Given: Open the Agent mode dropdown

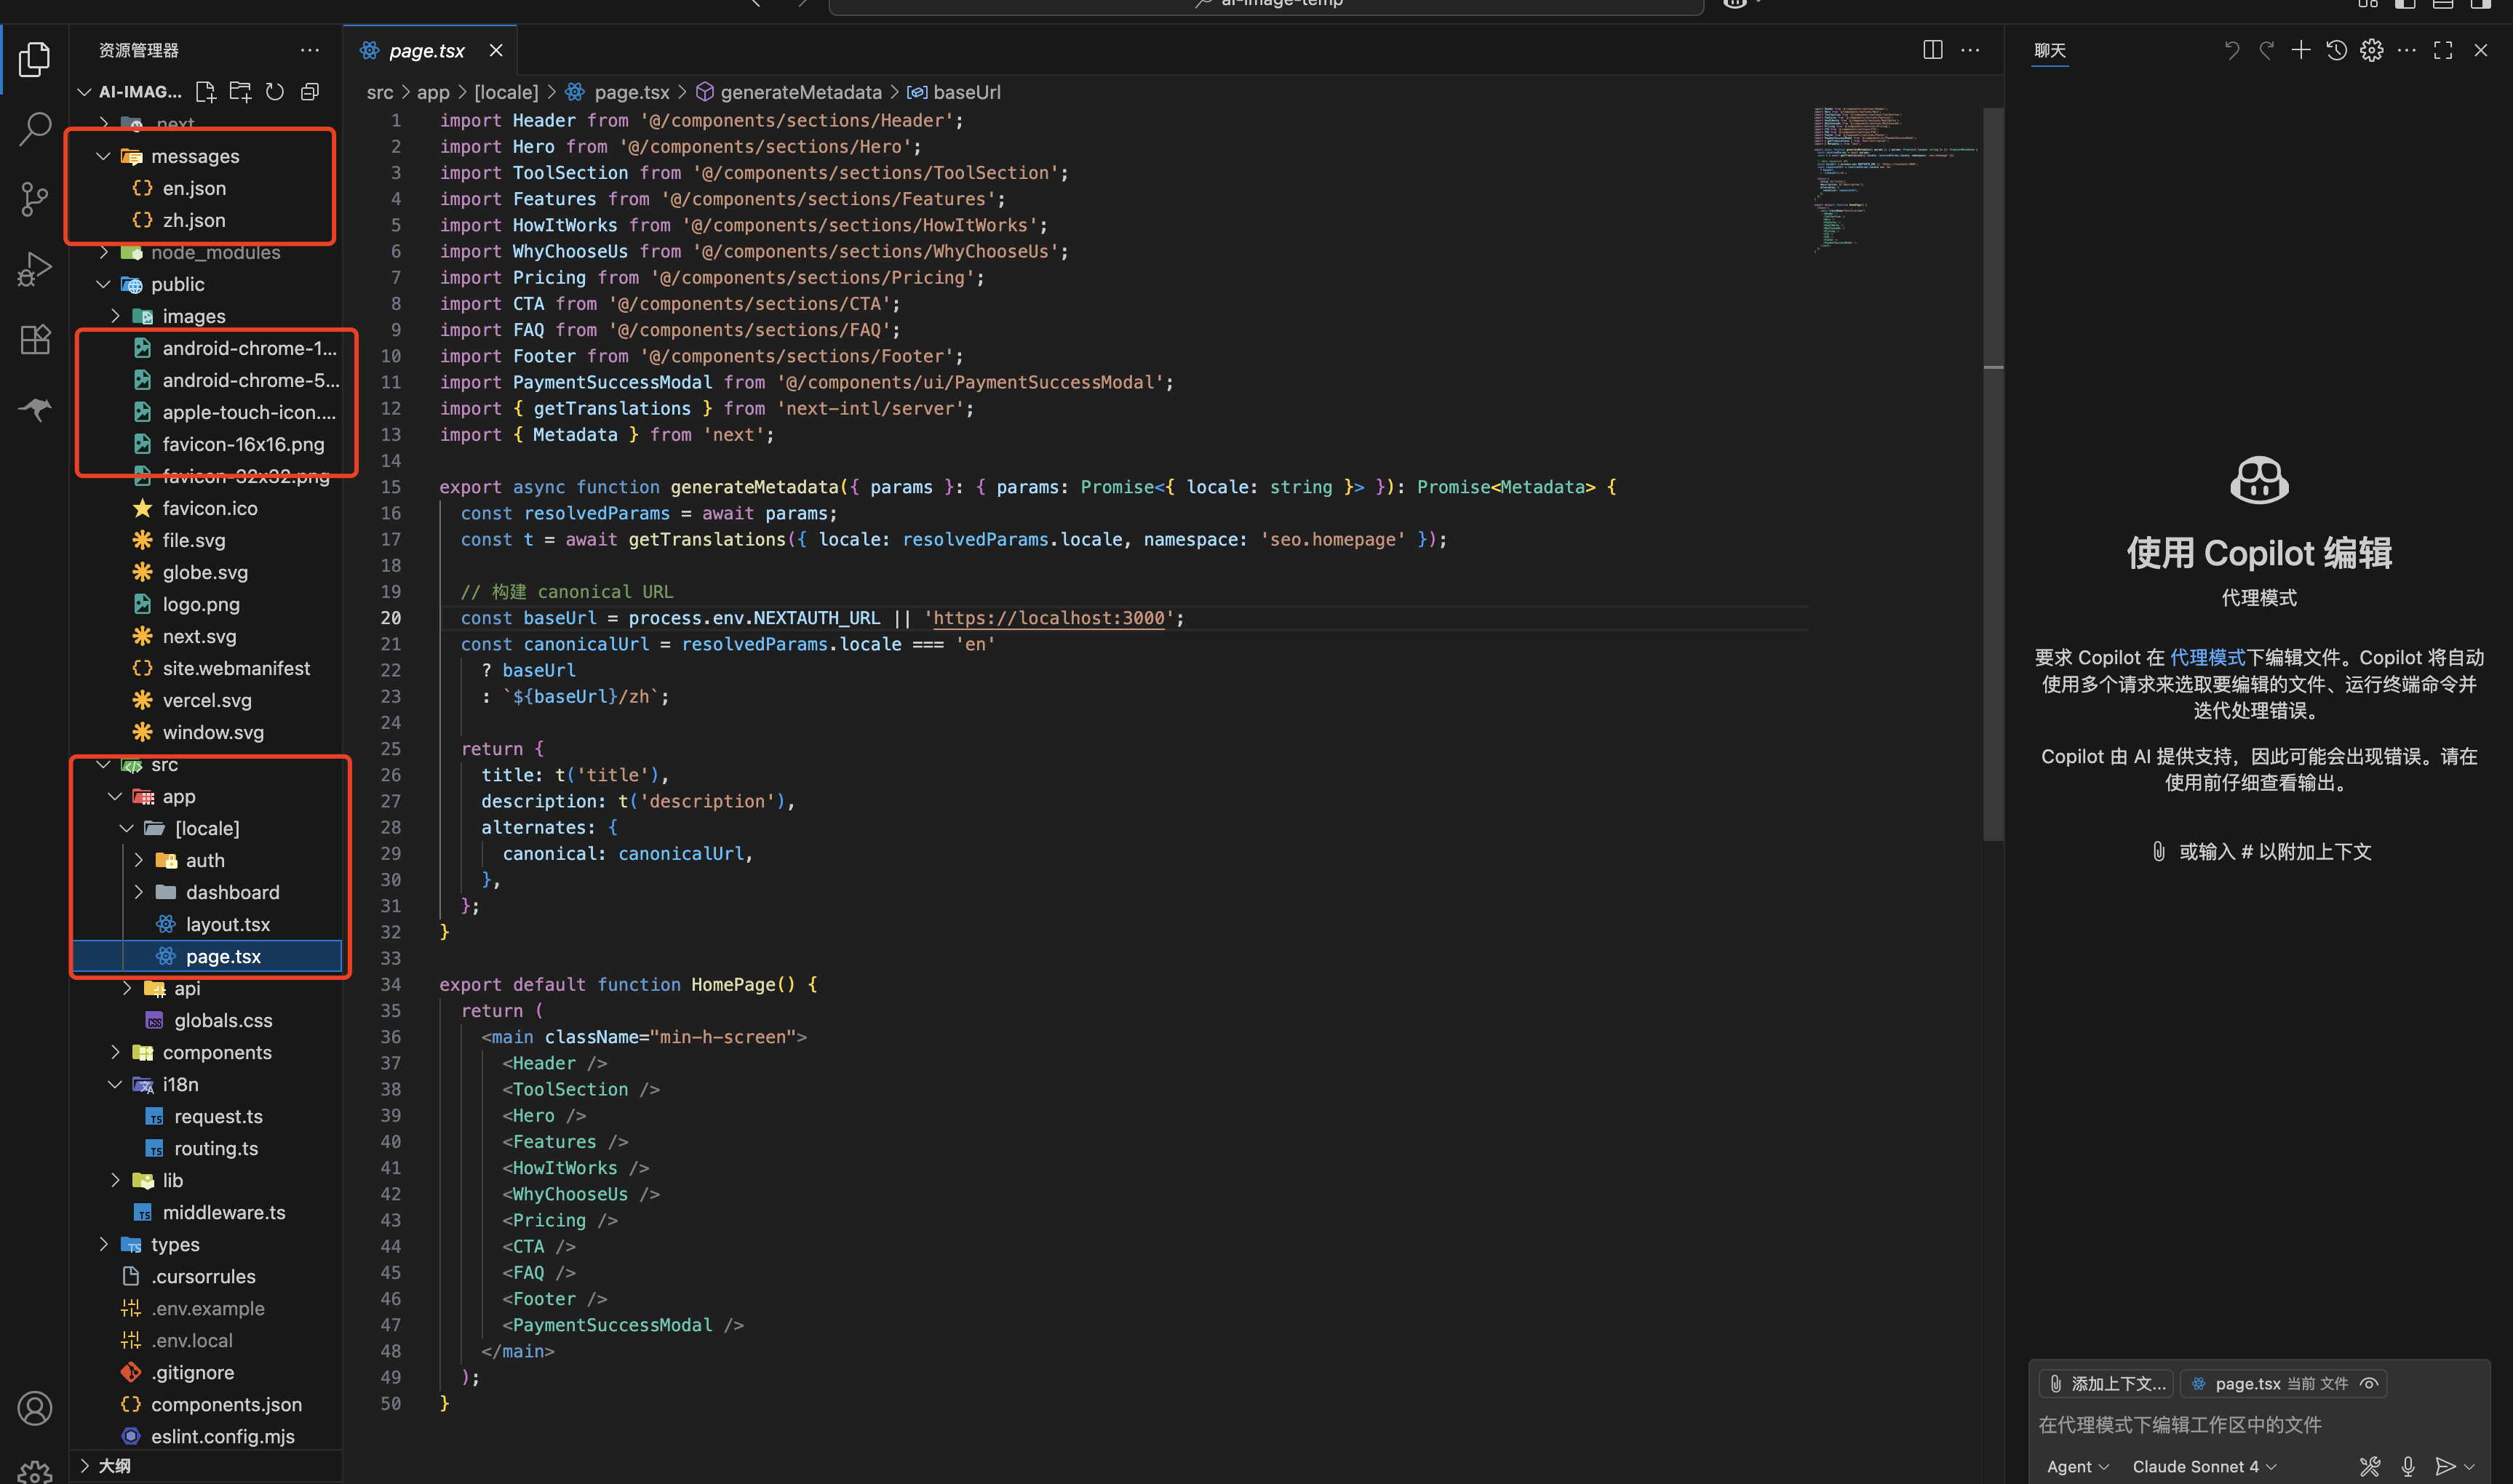Looking at the screenshot, I should click(x=2077, y=1466).
